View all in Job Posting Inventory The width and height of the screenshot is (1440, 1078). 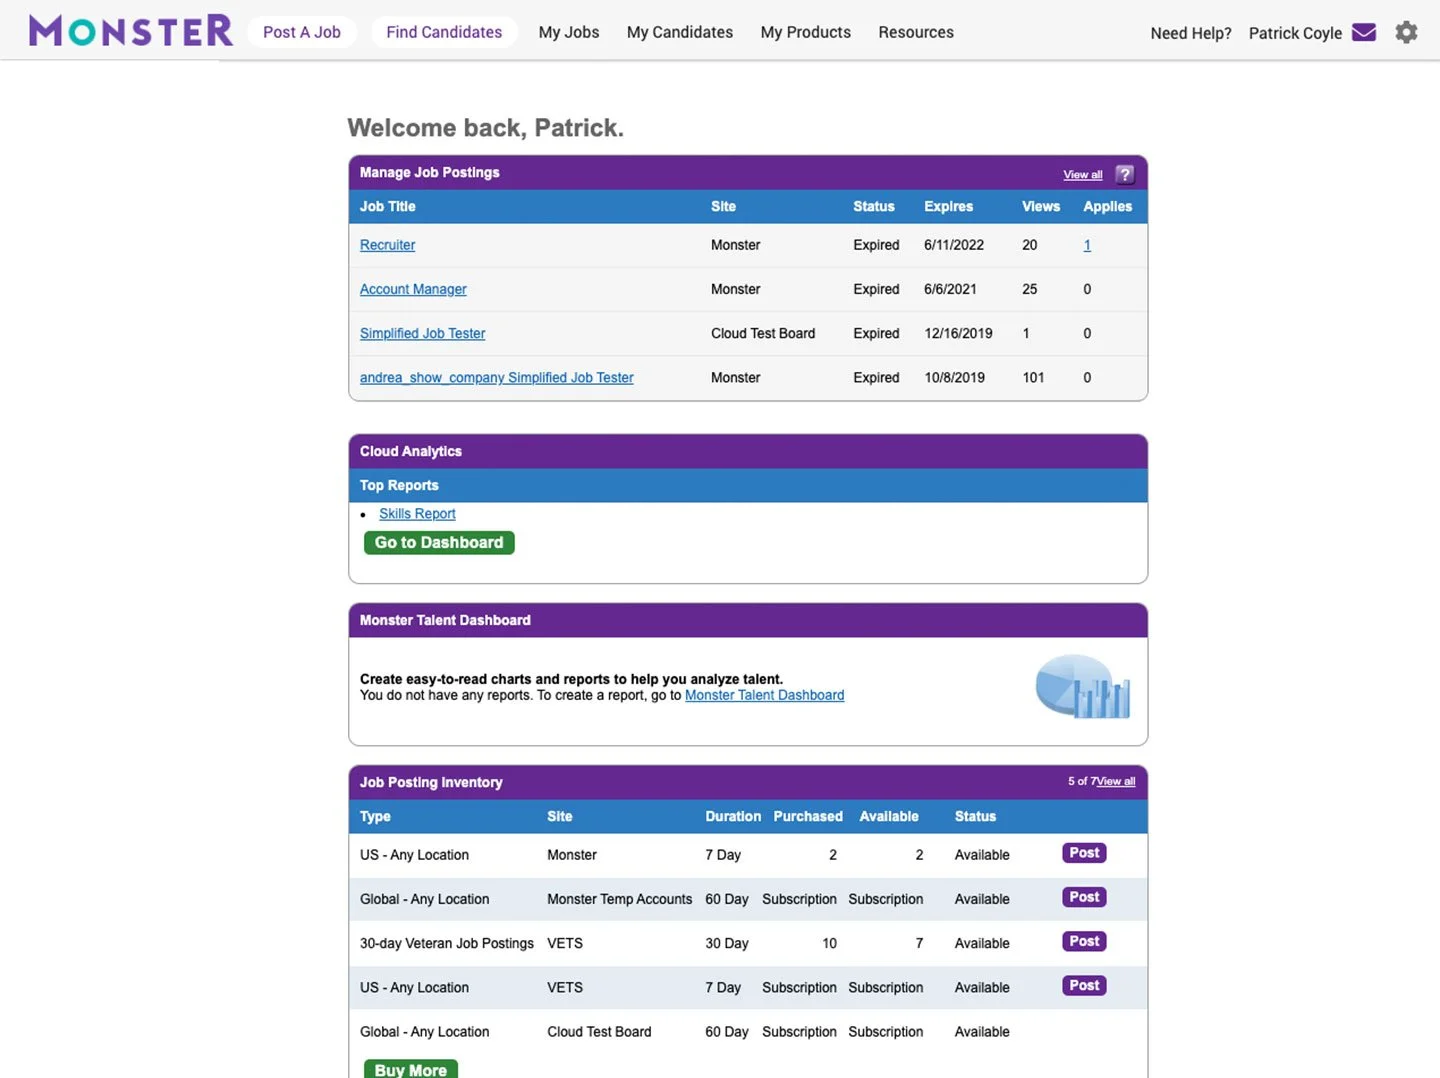click(1116, 781)
